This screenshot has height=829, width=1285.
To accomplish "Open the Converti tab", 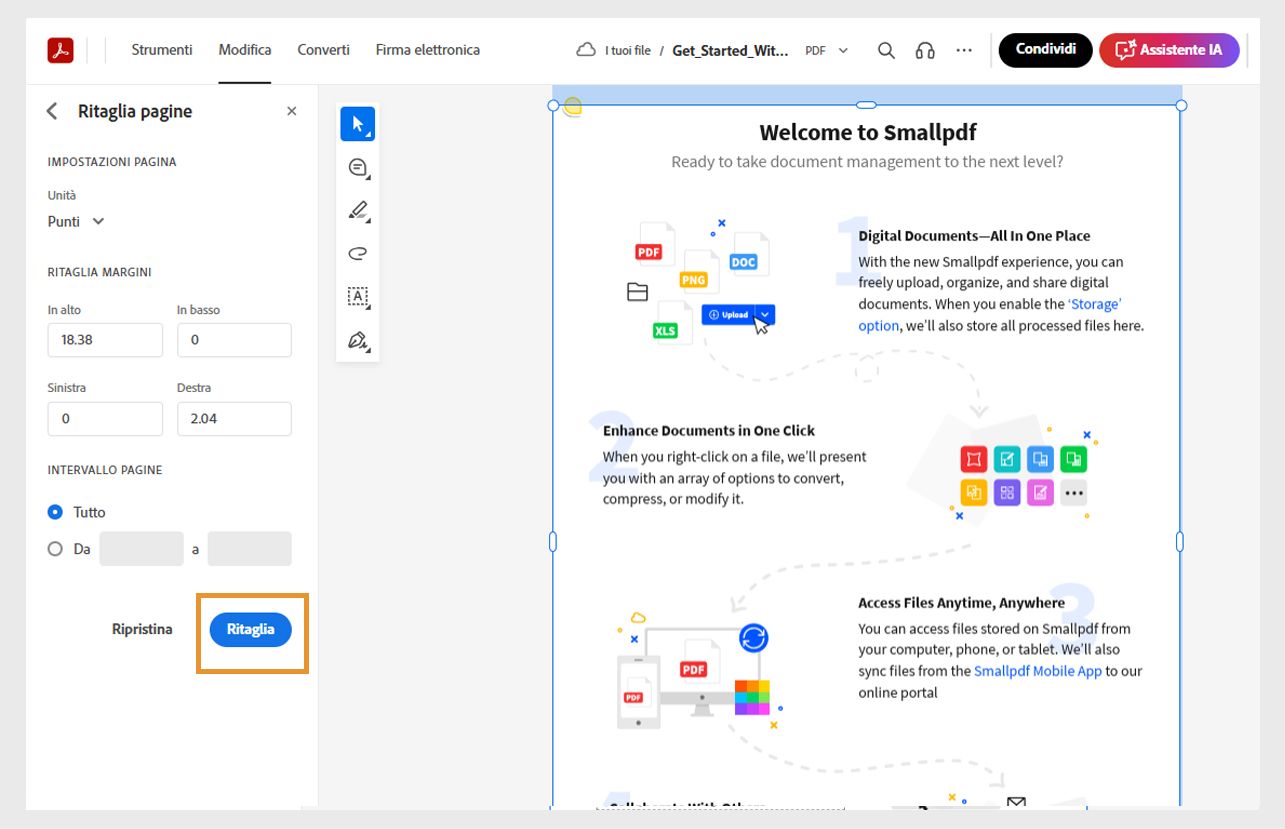I will [x=324, y=50].
